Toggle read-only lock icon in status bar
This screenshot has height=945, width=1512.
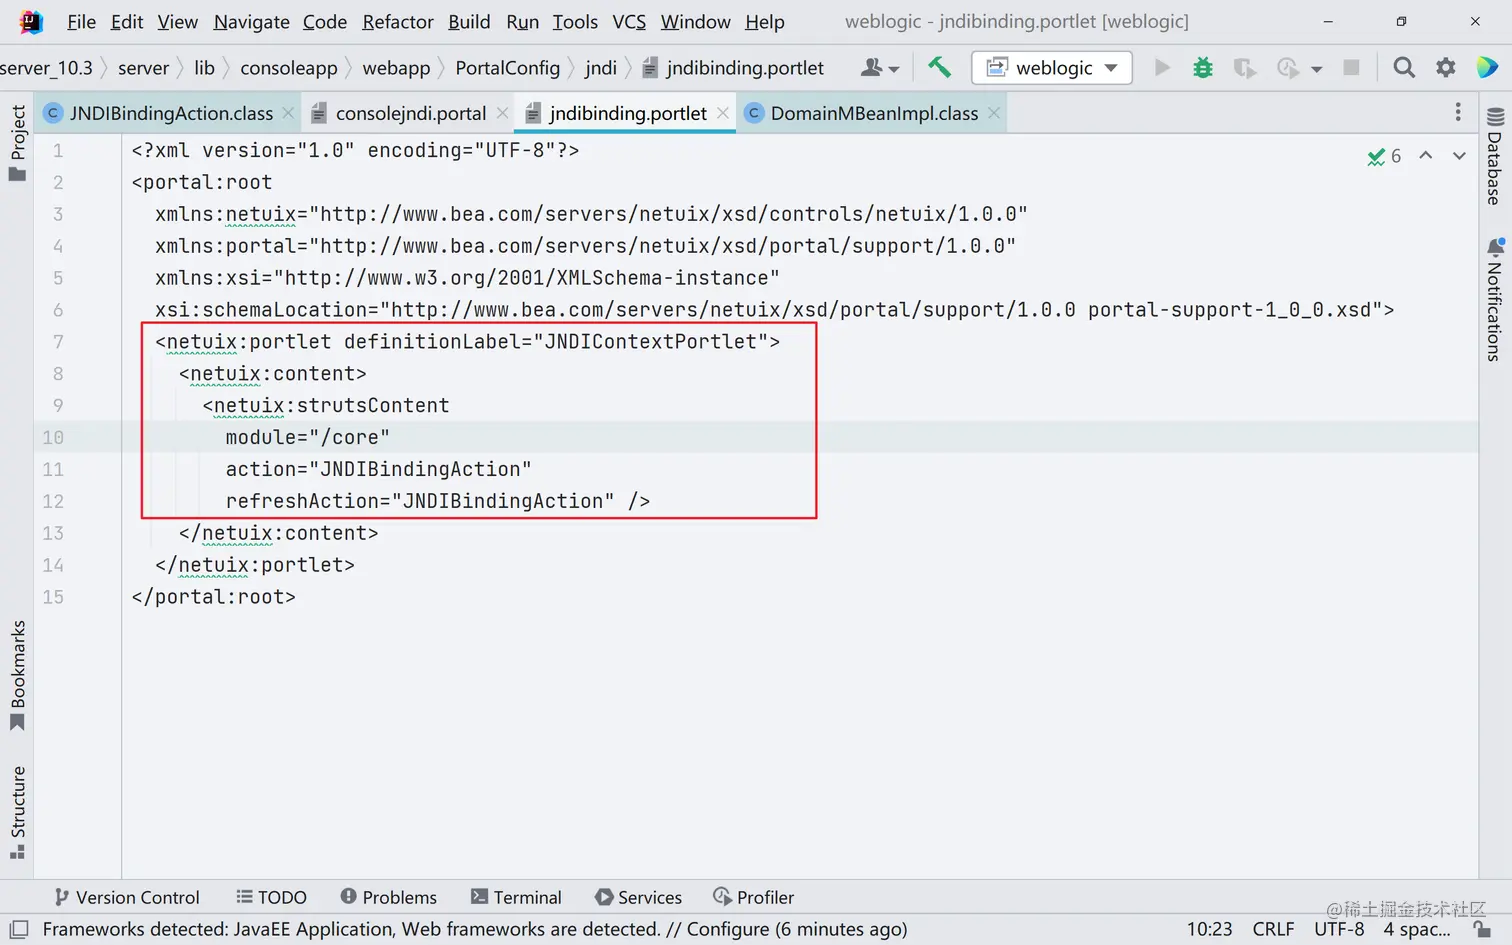coord(1483,929)
